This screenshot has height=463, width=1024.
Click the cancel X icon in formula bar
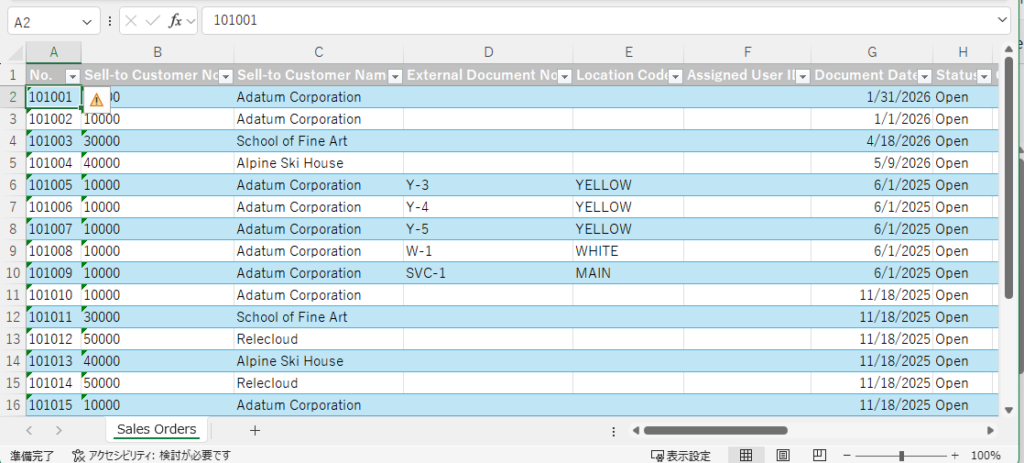click(x=132, y=20)
